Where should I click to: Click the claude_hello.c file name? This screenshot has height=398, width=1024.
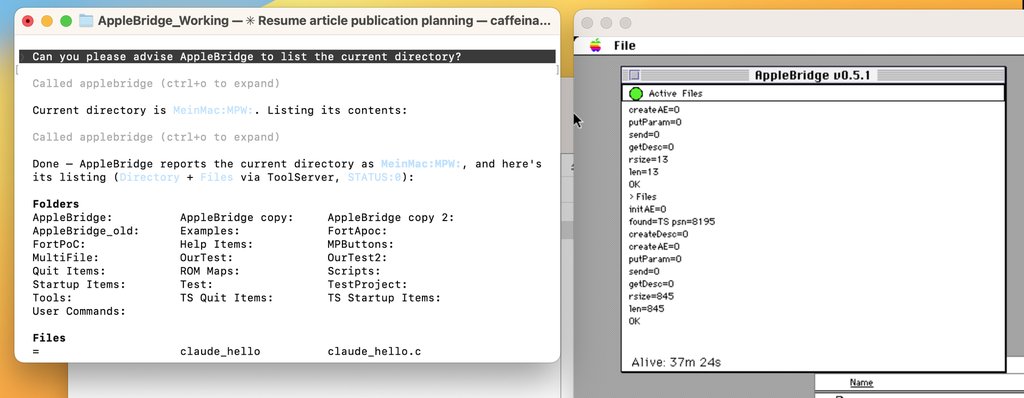coord(374,352)
